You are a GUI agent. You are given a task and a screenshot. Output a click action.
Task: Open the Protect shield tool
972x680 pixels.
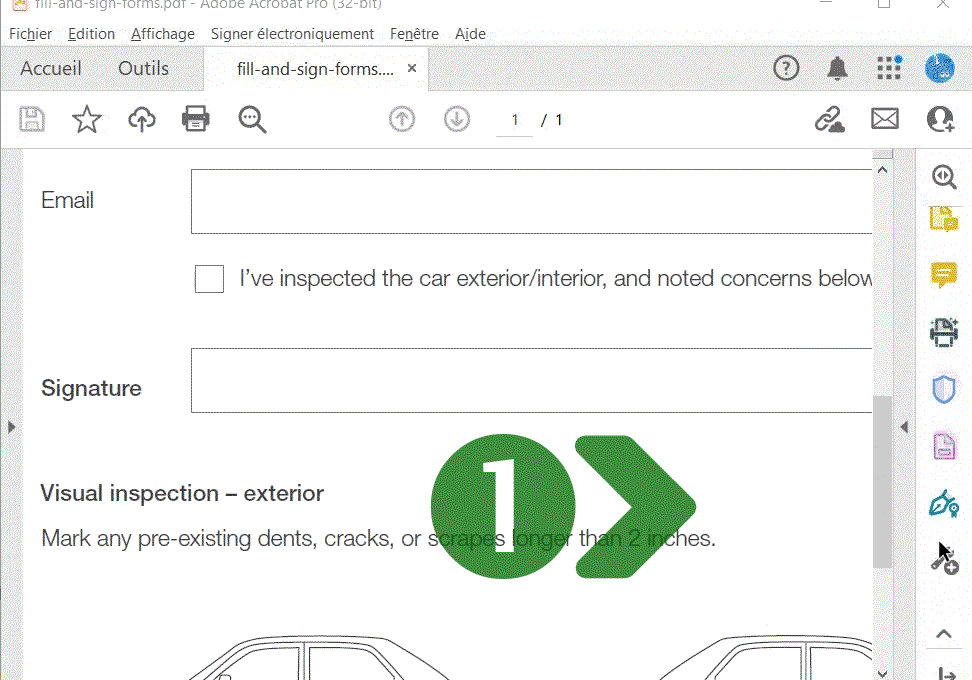coord(944,389)
